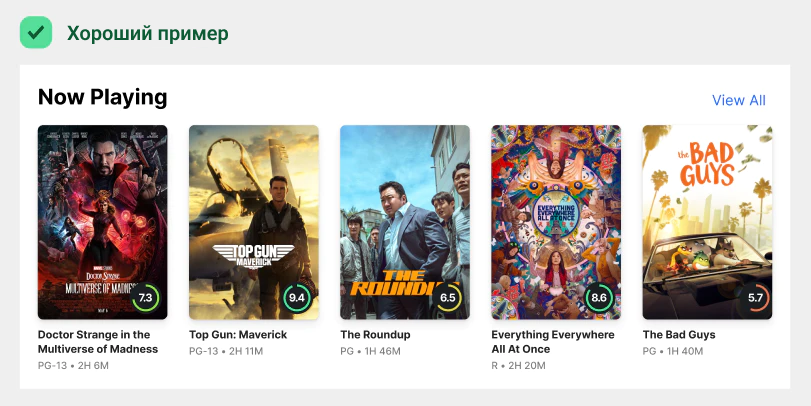The image size is (811, 406).
Task: Click the 8.6 rating circle
Action: pos(598,298)
